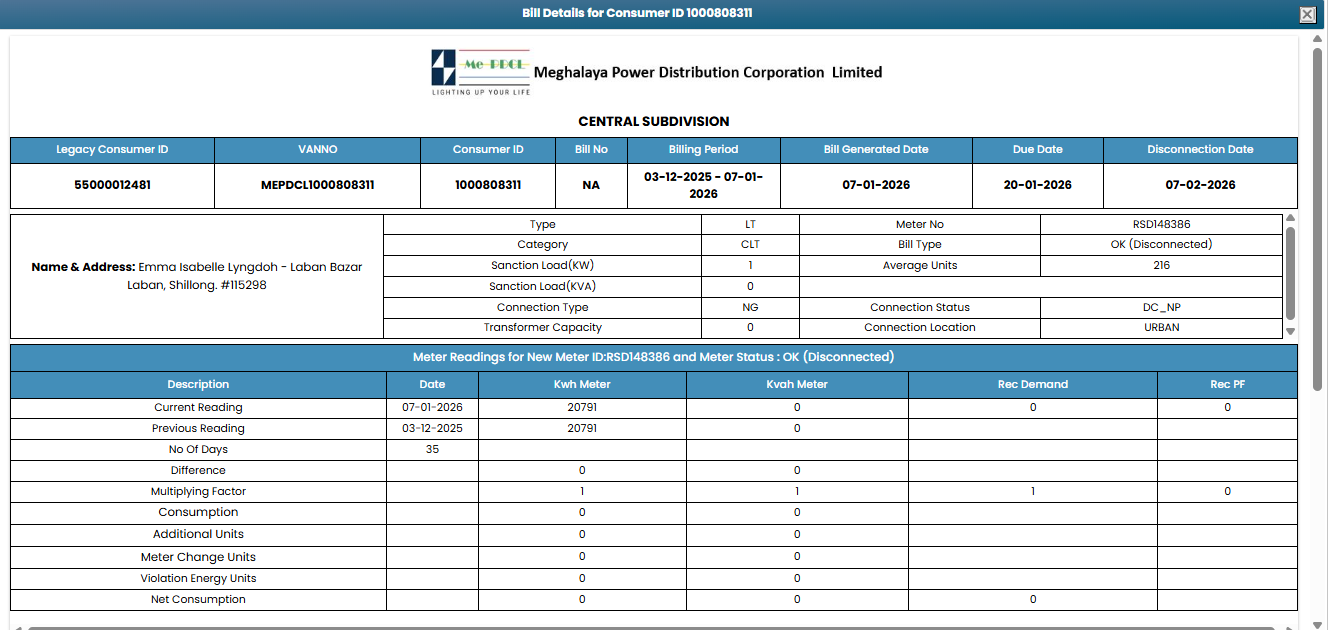This screenshot has height=630, width=1328.
Task: Close the Bill Details dialog
Action: pos(1307,14)
